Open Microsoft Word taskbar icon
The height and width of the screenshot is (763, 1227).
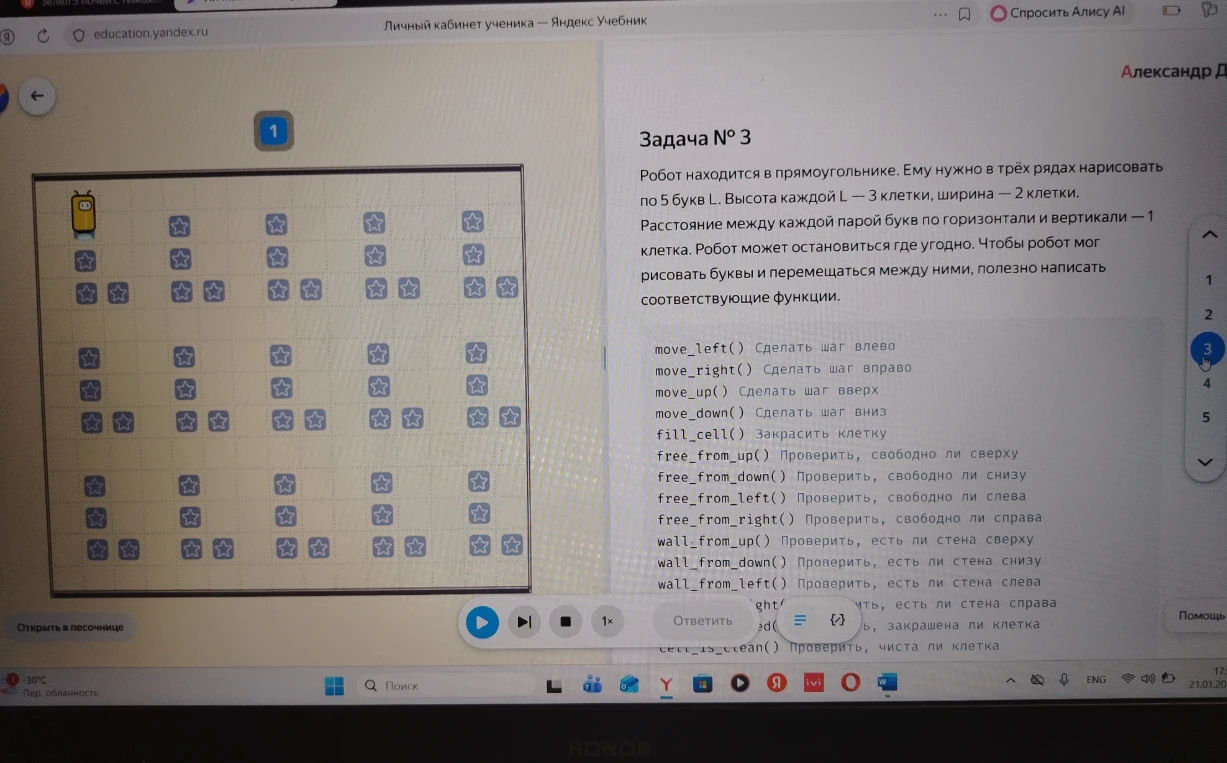(x=885, y=682)
